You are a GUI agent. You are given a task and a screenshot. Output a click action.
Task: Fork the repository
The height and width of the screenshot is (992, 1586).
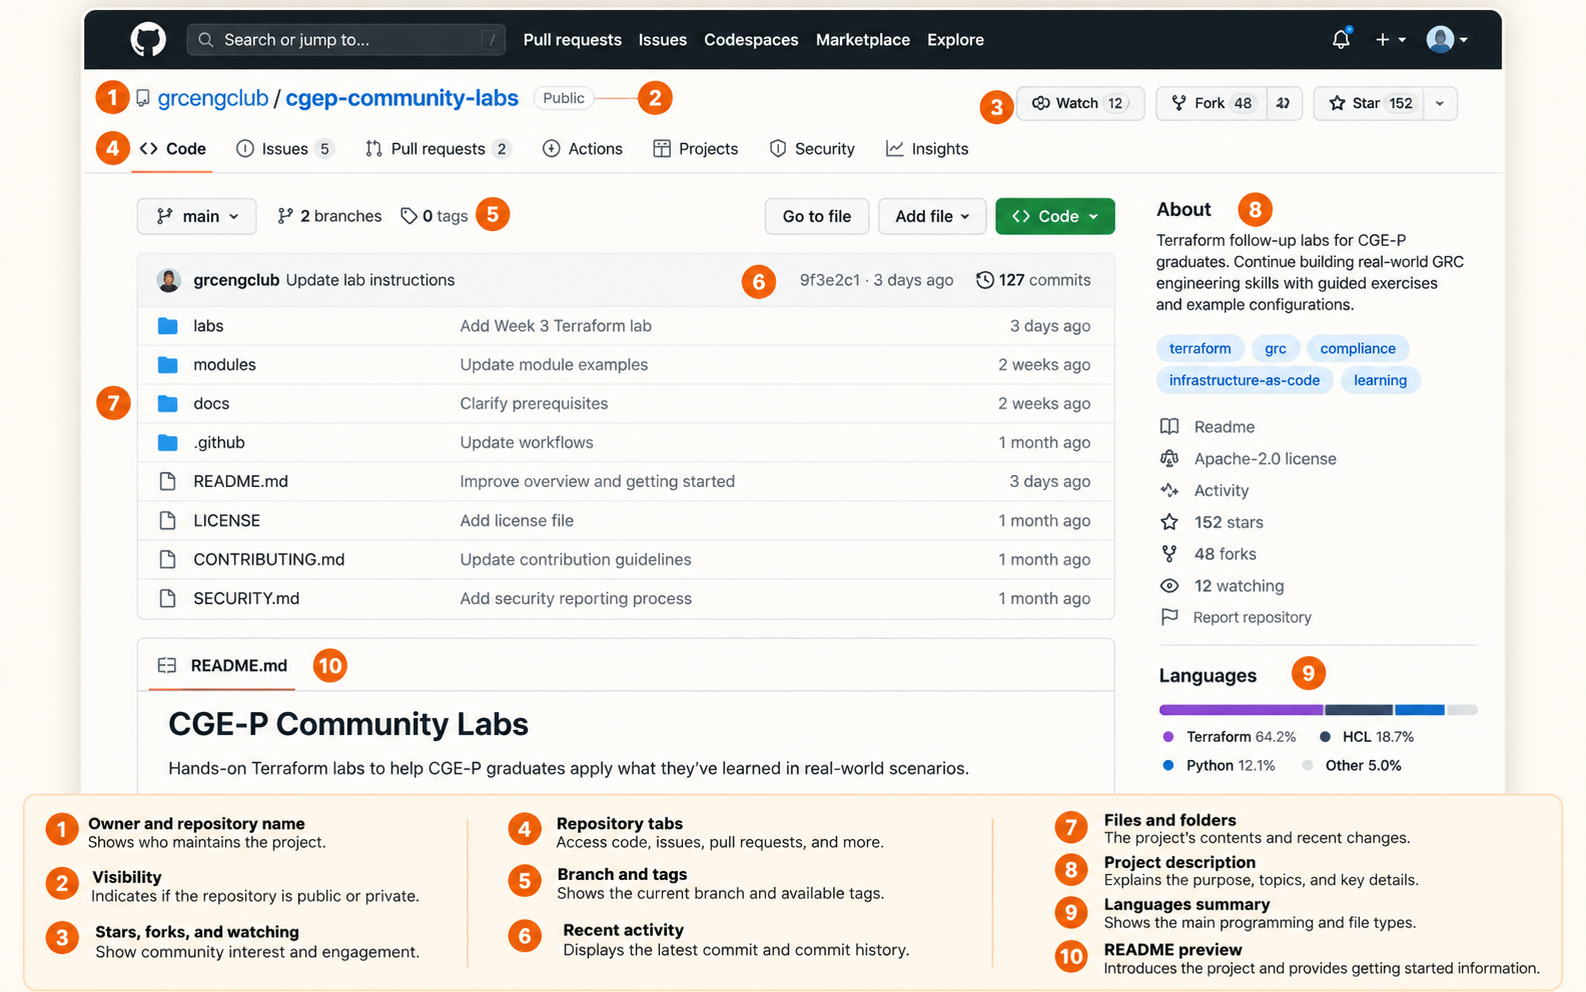[1211, 103]
